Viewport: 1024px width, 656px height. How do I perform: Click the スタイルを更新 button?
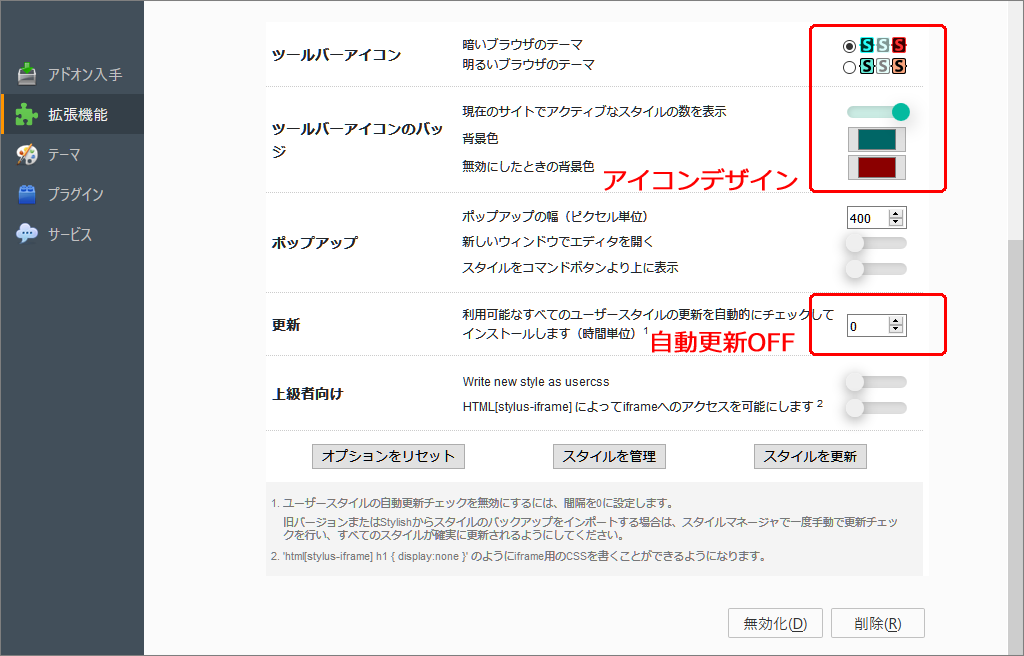810,456
